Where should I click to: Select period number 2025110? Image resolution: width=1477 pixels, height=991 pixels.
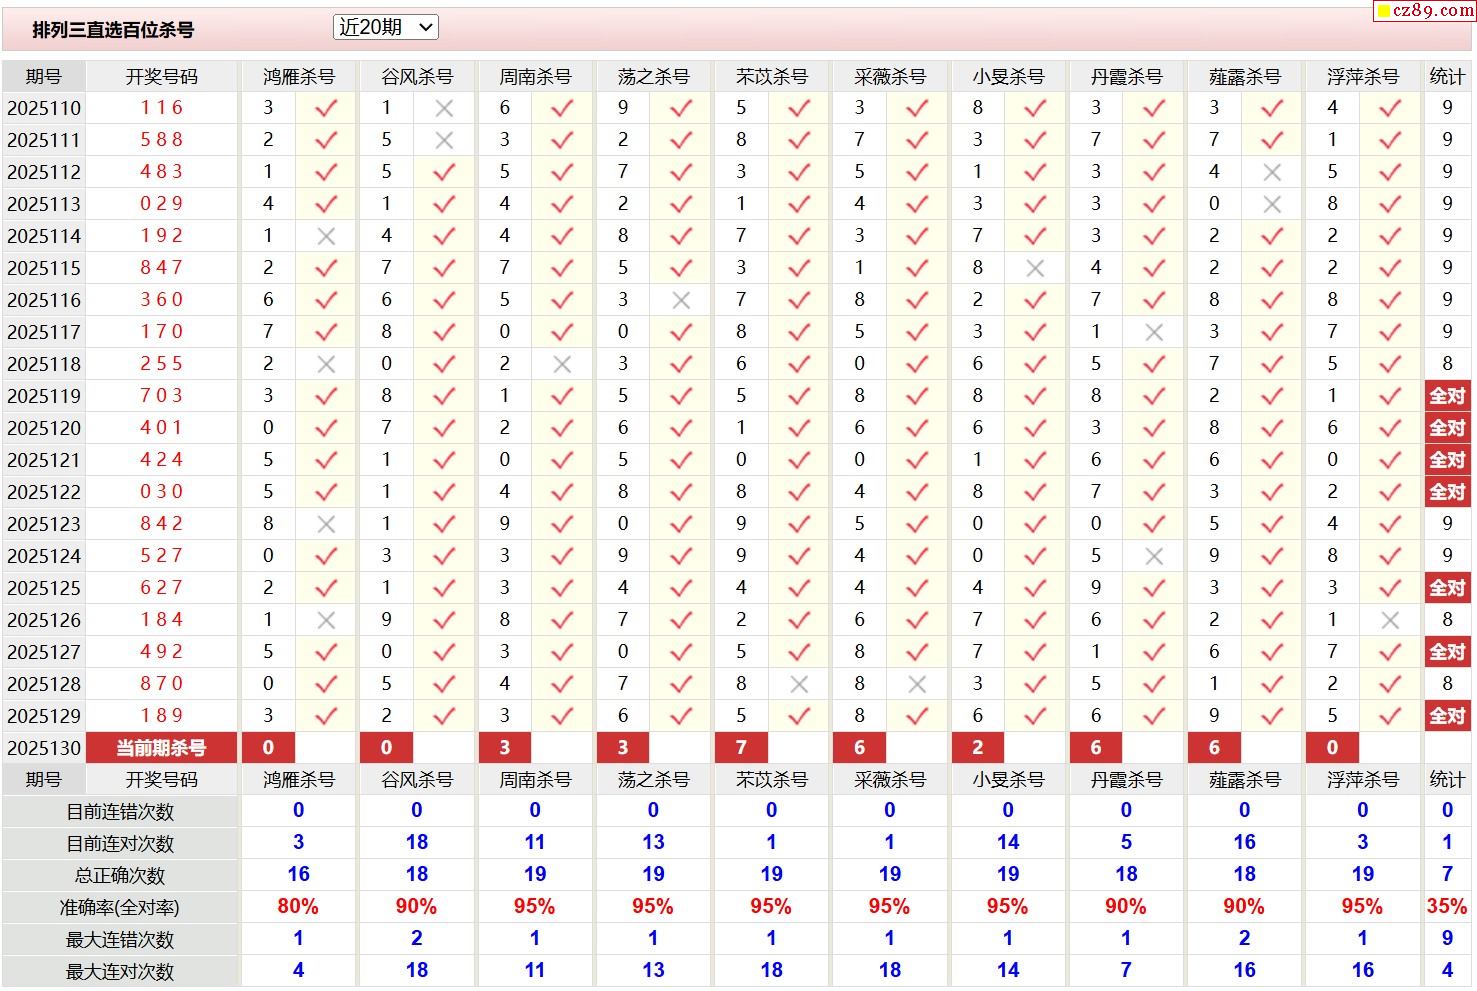click(44, 108)
